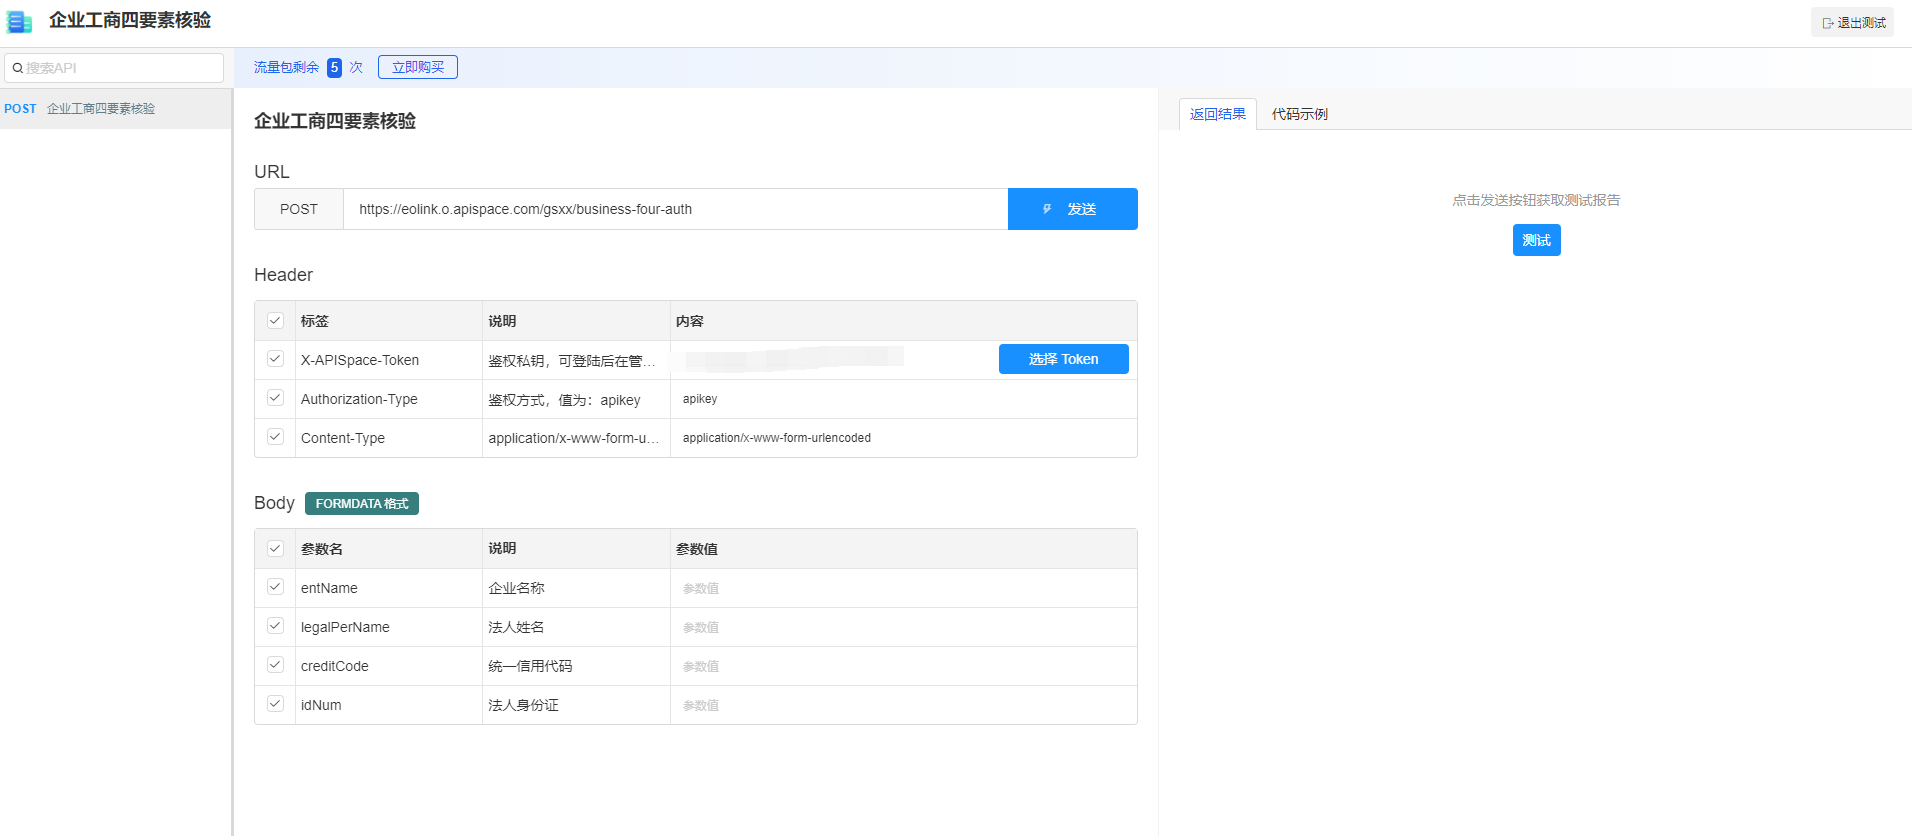Click the idNum 参数值 input field
The height and width of the screenshot is (836, 1912).
(x=904, y=705)
